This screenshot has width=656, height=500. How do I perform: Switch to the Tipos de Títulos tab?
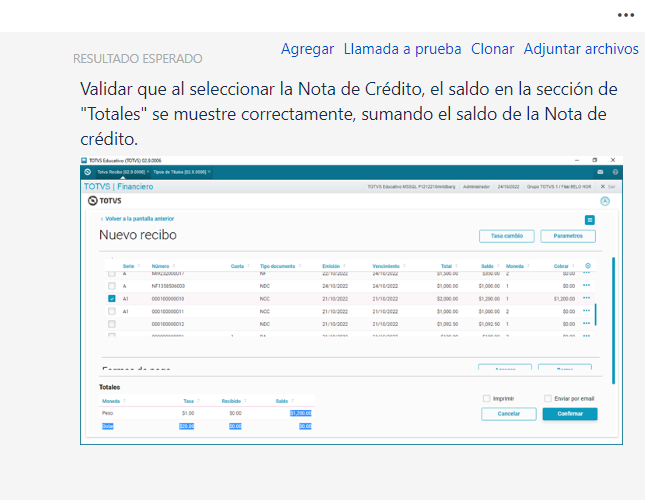[x=179, y=172]
